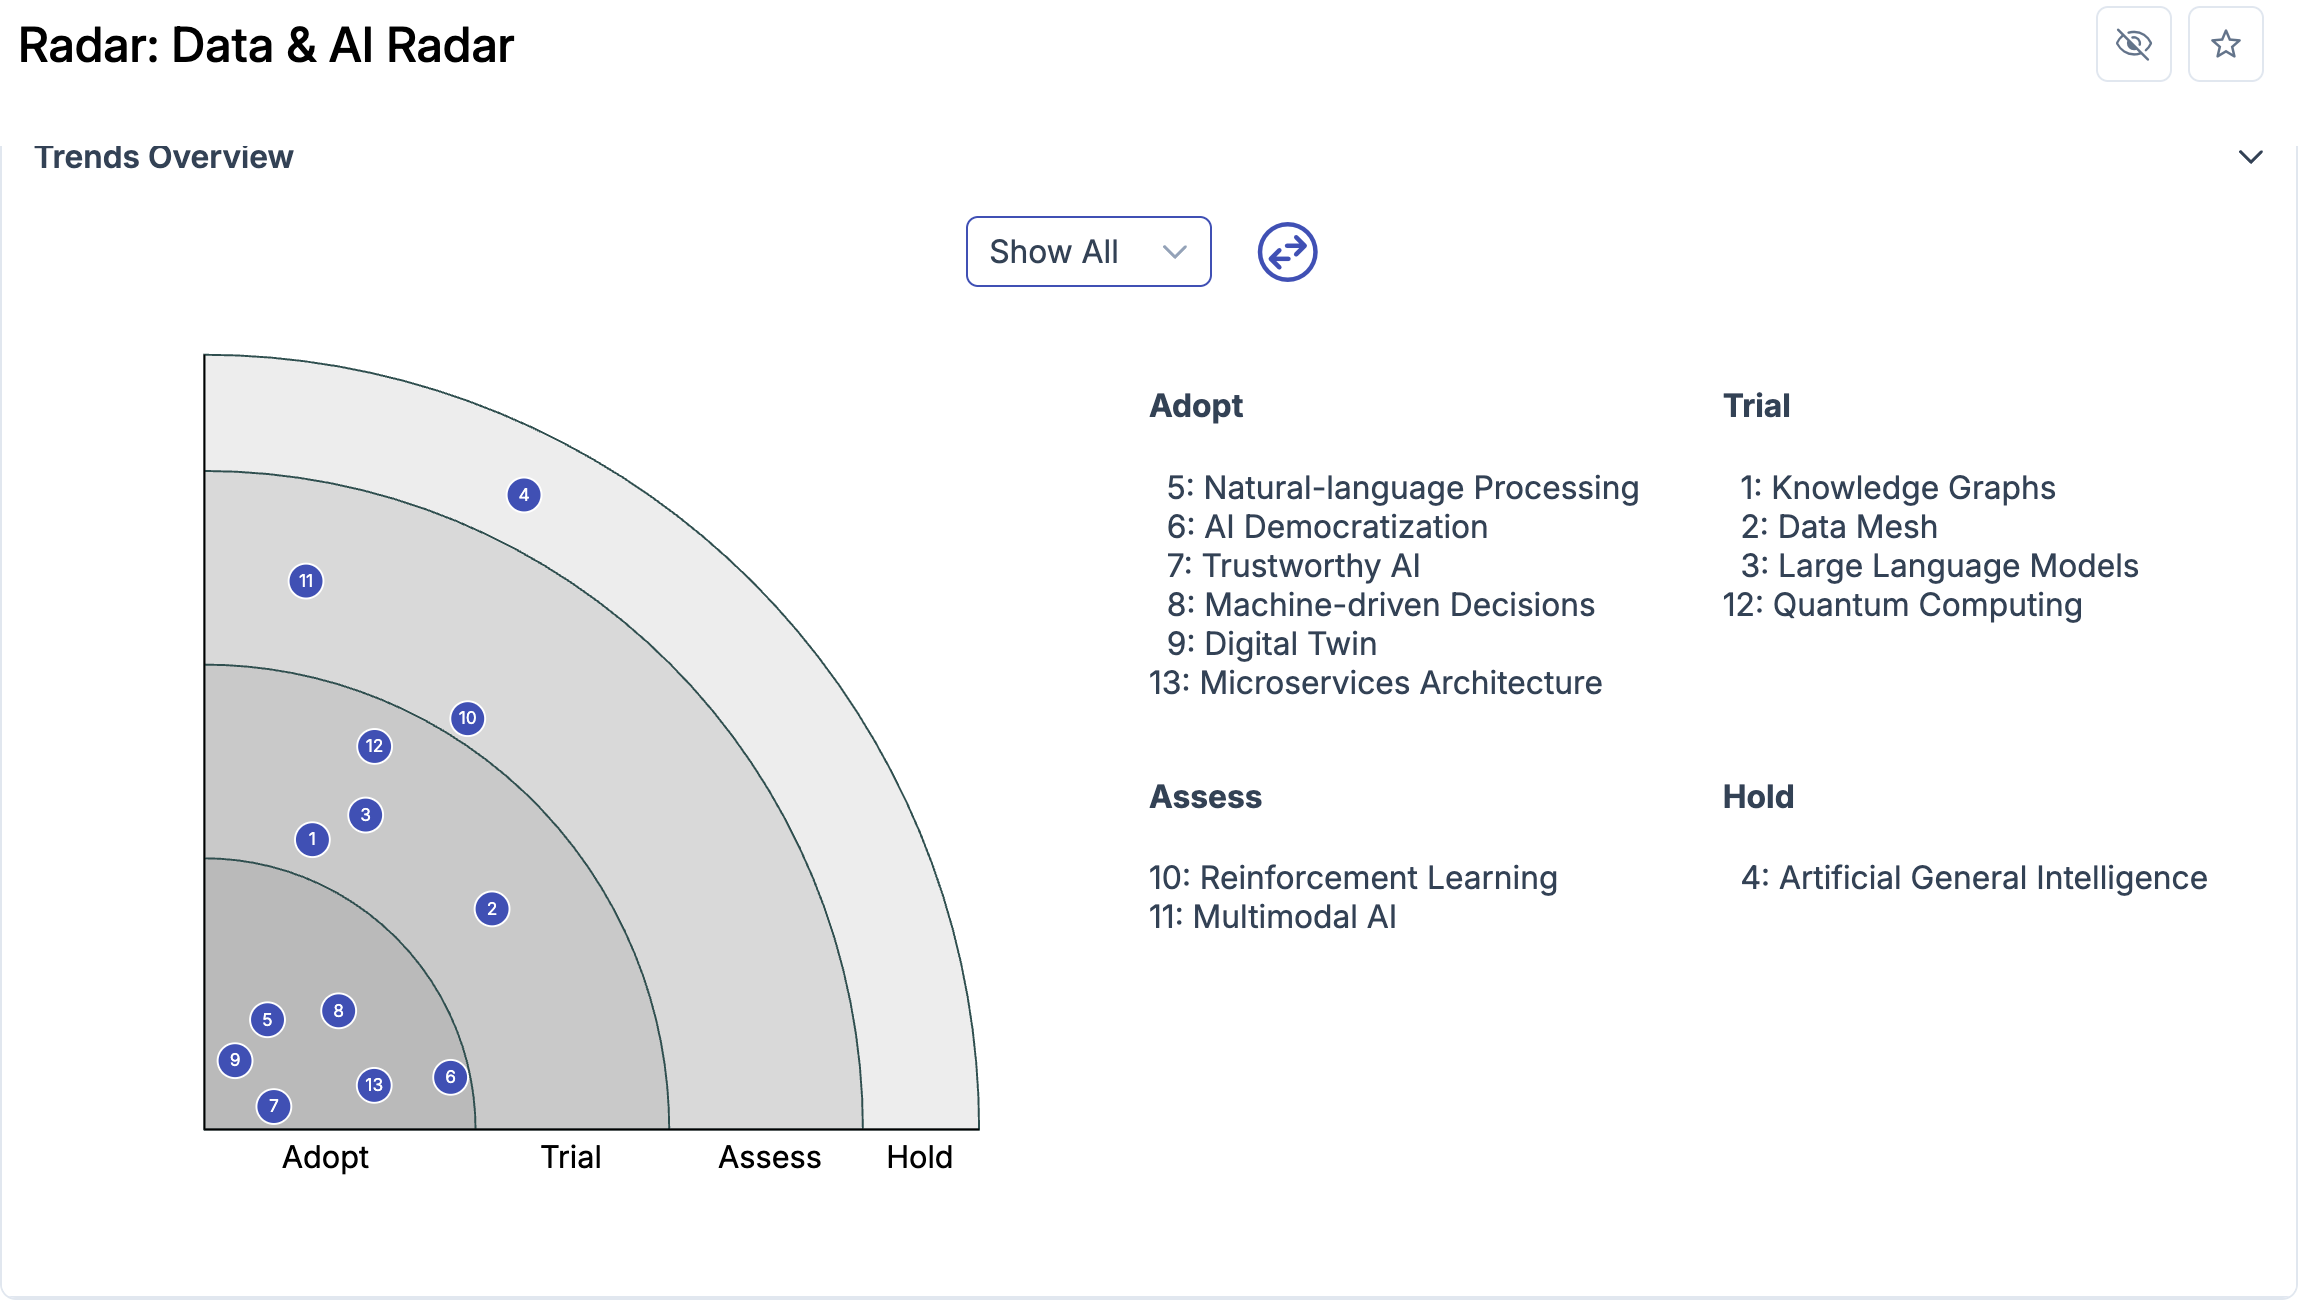The image size is (2308, 1300).
Task: Select the circular swap-arrows icon
Action: pos(1286,252)
